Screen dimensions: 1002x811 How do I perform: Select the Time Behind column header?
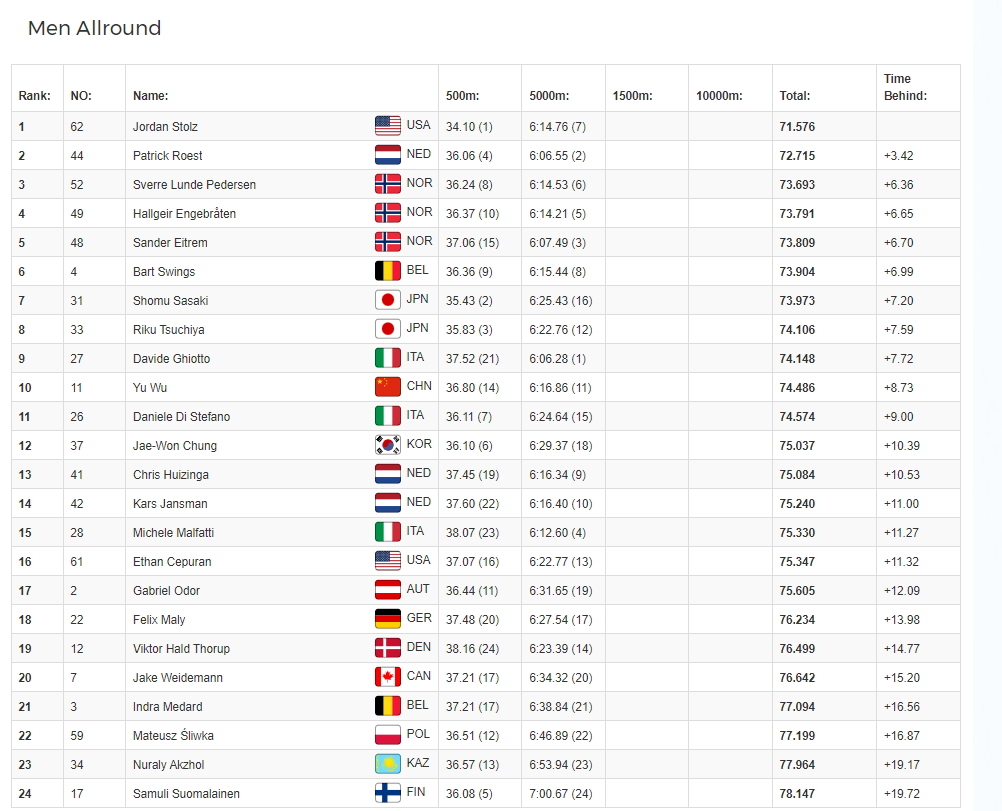pyautogui.click(x=906, y=88)
